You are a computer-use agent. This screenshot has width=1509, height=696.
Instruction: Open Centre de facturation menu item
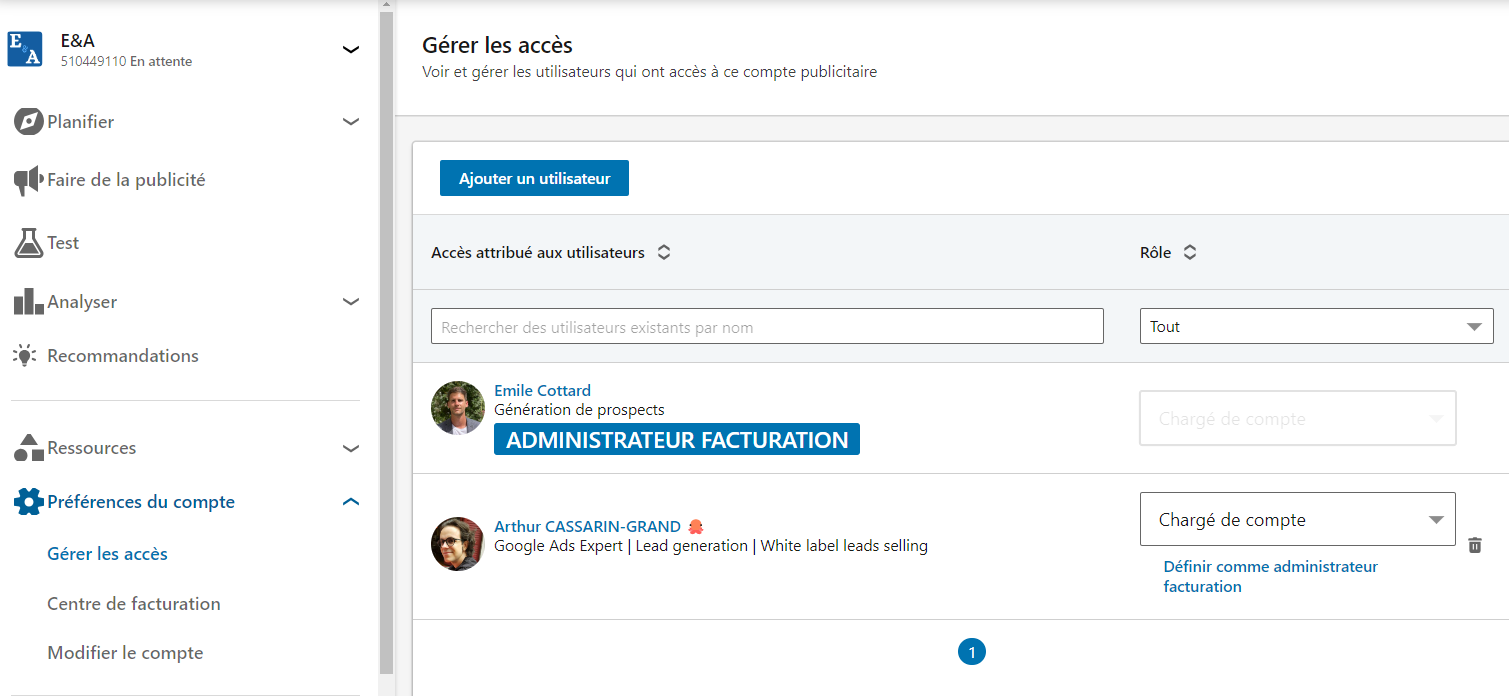(134, 604)
